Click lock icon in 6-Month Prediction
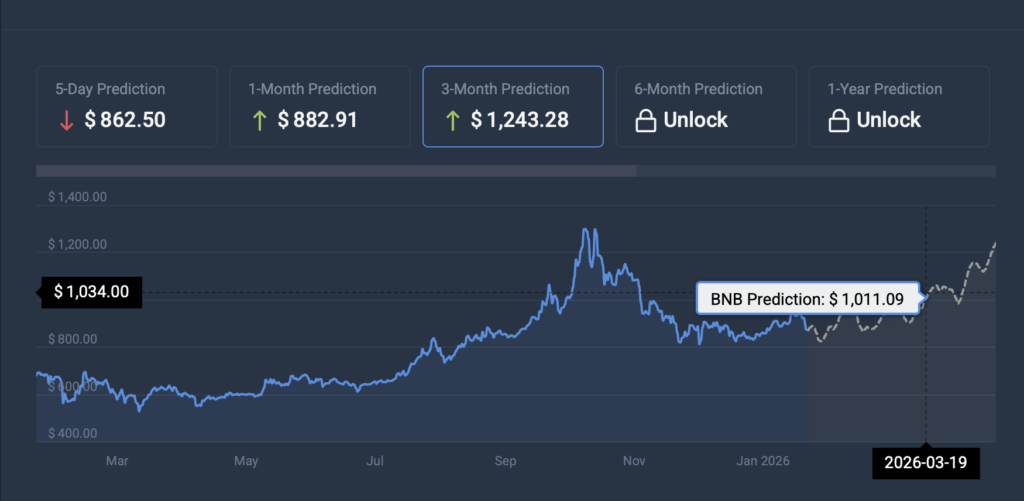This screenshot has width=1024, height=501. coord(645,120)
